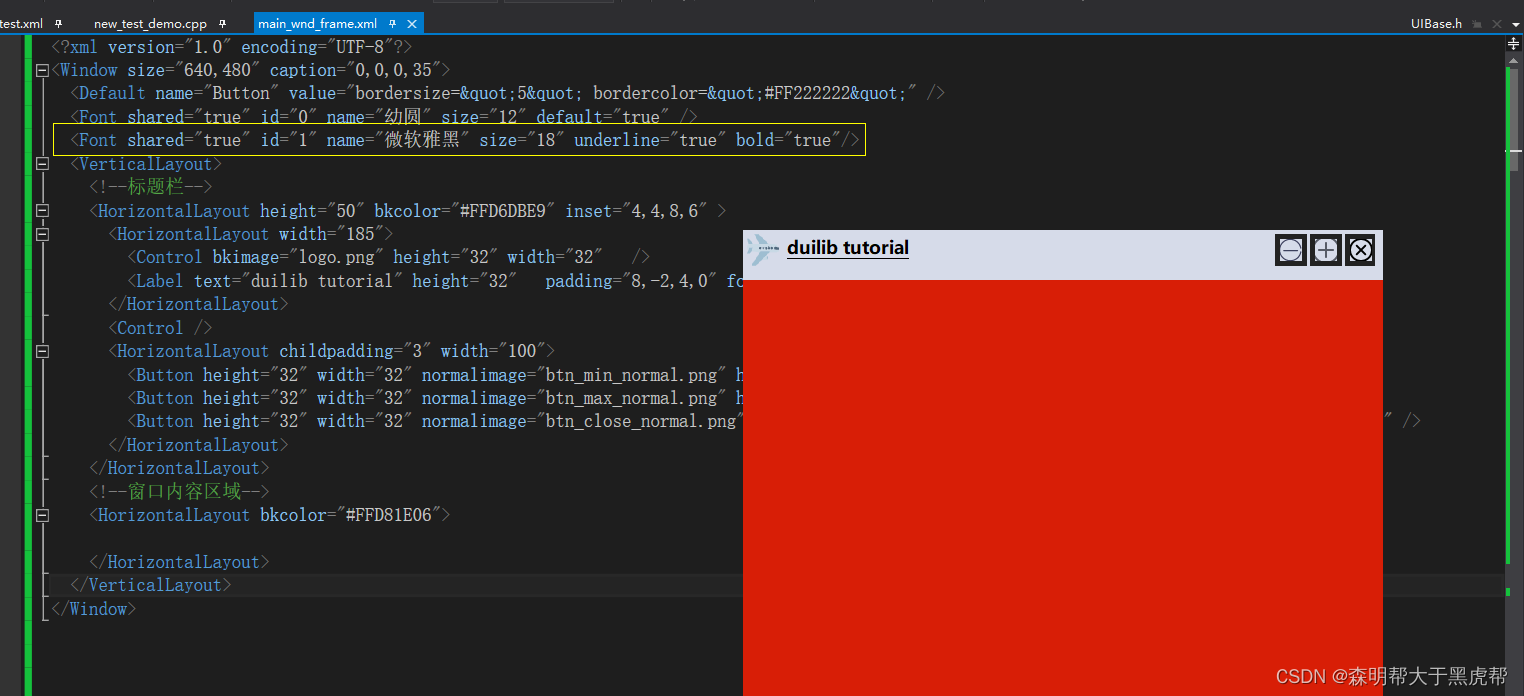This screenshot has width=1524, height=696.
Task: Click inset="4,4,8,6" attribute text
Action: coord(636,211)
